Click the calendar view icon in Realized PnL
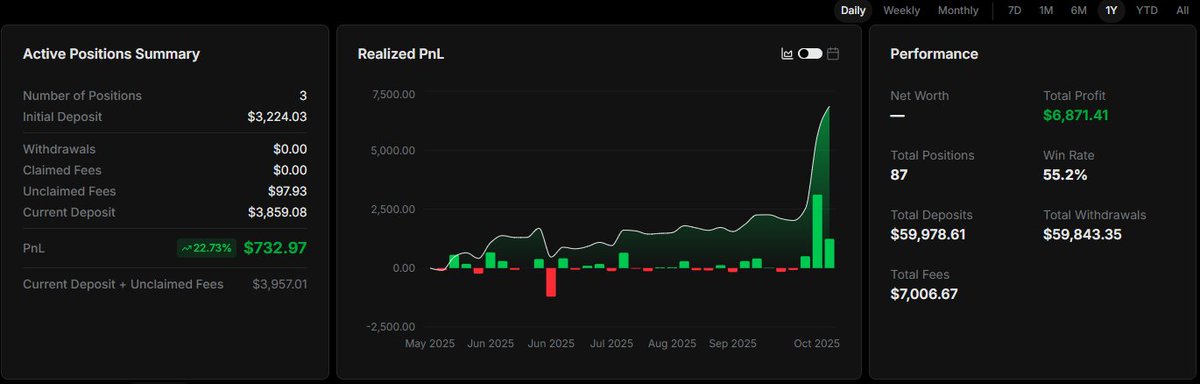The image size is (1200, 384). pyautogui.click(x=833, y=53)
